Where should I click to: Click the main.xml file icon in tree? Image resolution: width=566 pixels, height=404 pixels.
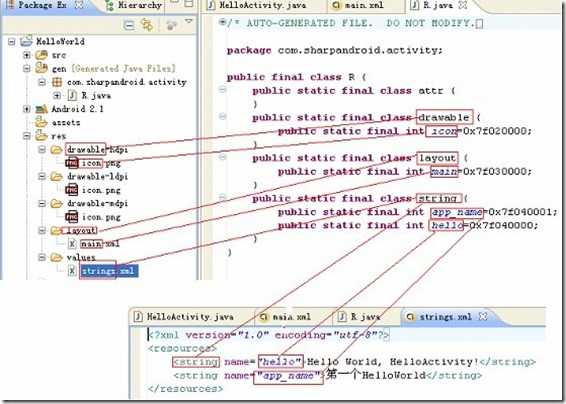[72, 244]
